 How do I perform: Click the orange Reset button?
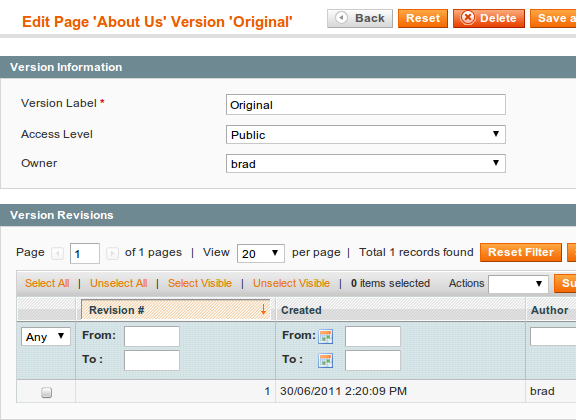pyautogui.click(x=423, y=18)
